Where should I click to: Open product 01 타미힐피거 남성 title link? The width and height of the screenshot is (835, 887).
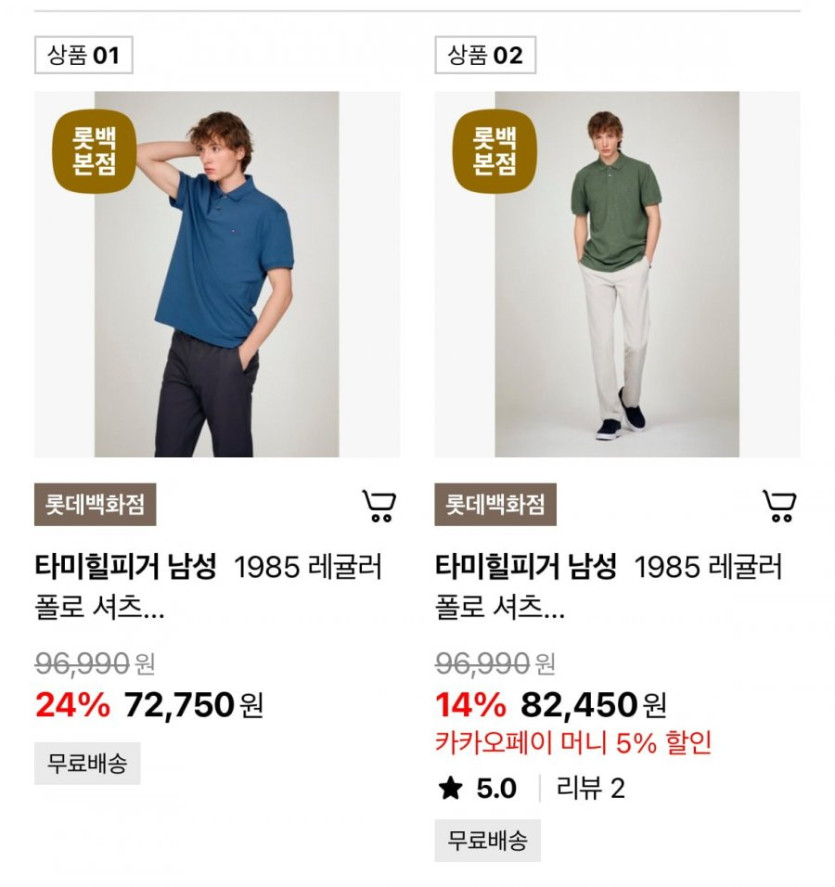[125, 568]
